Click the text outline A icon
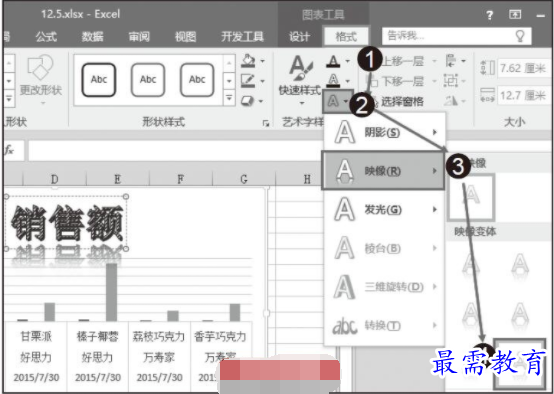 pyautogui.click(x=333, y=81)
